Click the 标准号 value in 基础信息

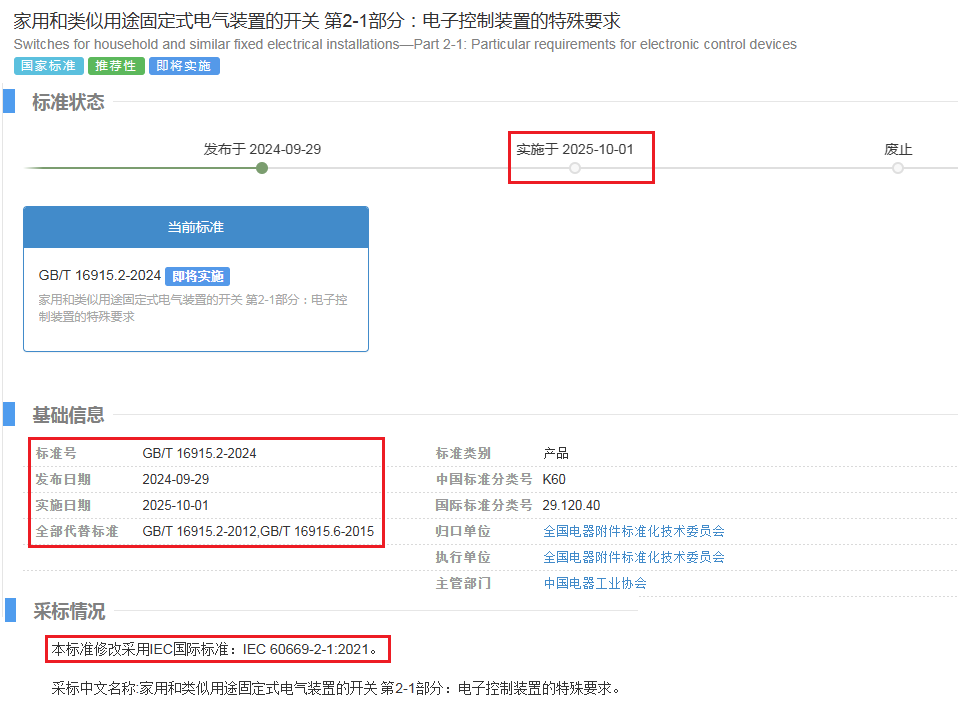click(199, 453)
